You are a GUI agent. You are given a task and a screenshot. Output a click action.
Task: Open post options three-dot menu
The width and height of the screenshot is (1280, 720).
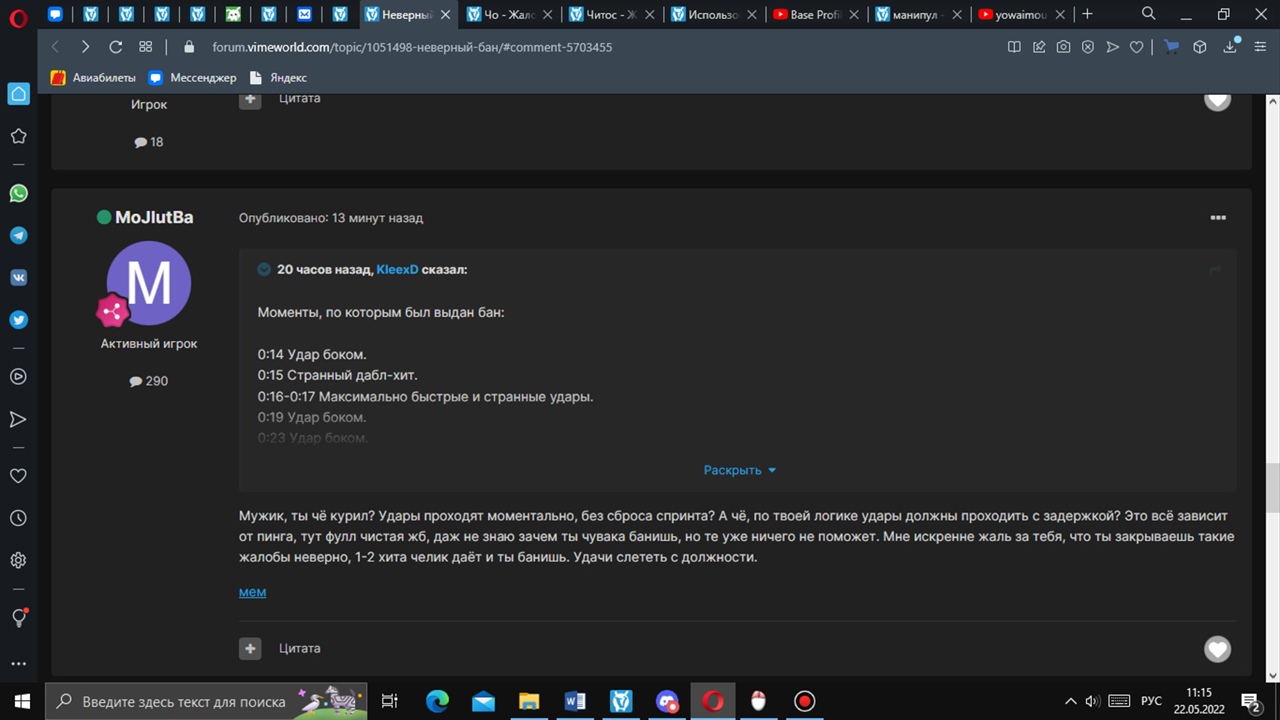coord(1217,217)
